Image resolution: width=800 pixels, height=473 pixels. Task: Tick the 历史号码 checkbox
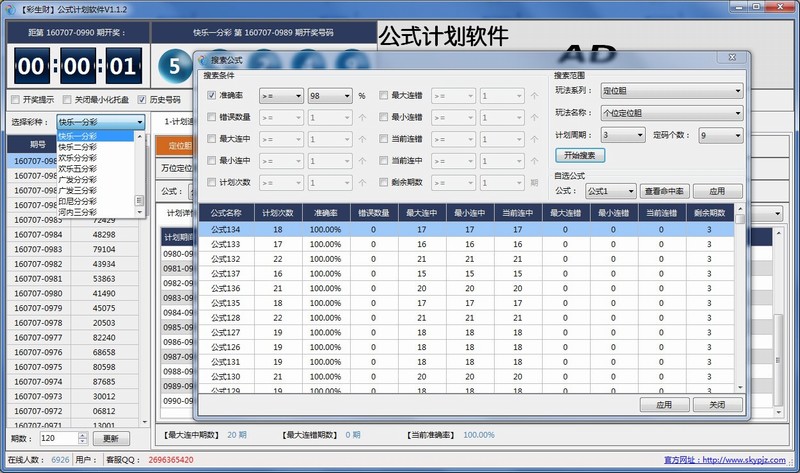(x=141, y=100)
